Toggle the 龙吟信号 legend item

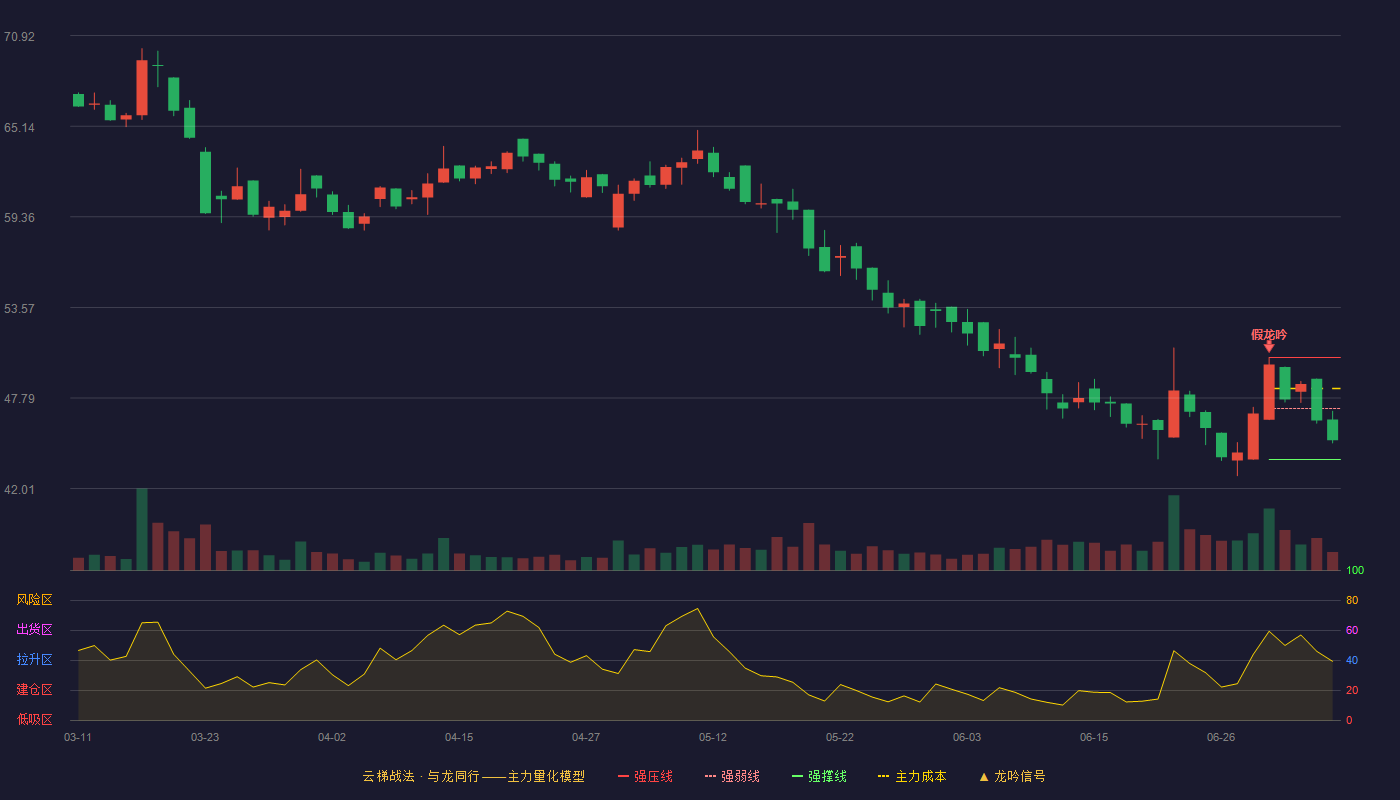click(x=1012, y=776)
